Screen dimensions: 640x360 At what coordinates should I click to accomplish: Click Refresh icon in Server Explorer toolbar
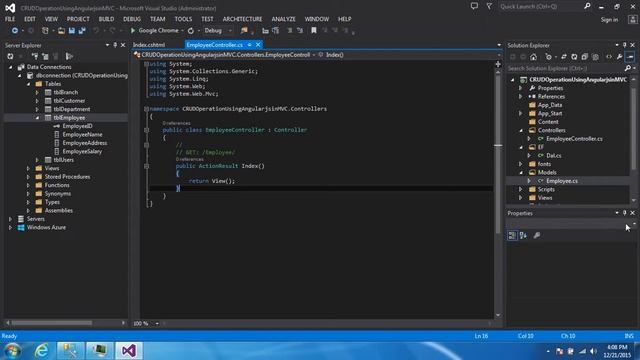tap(10, 56)
